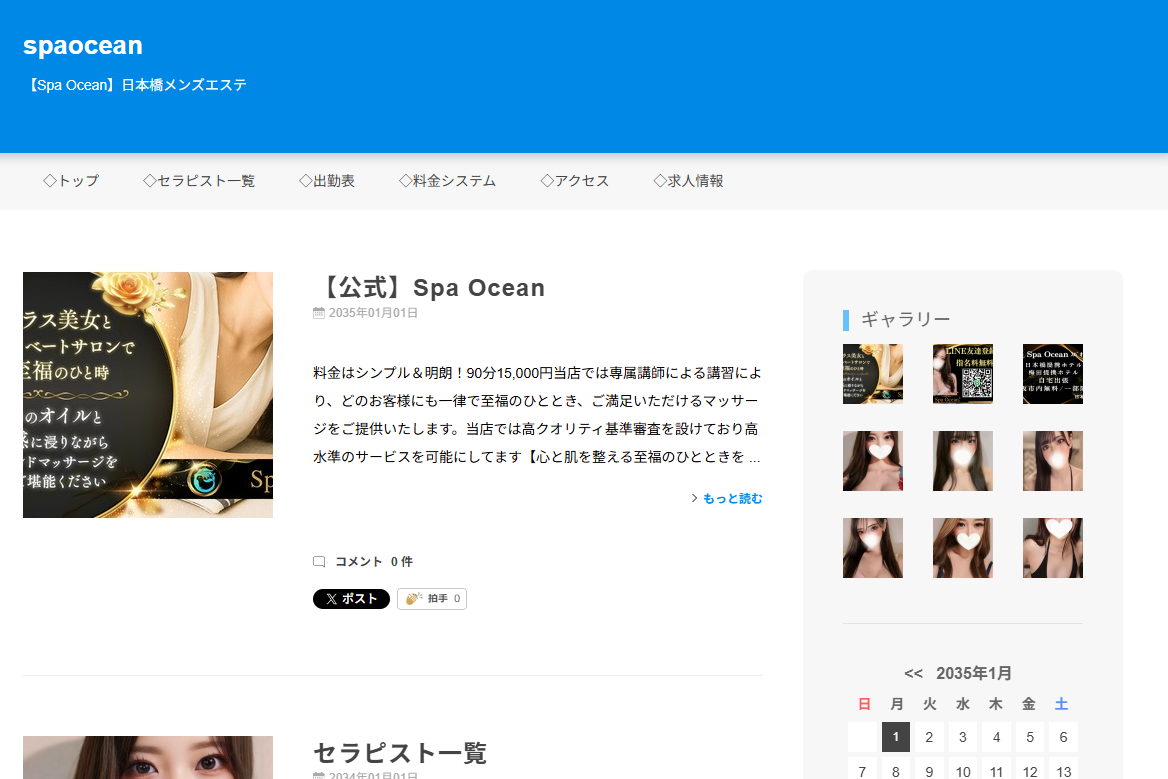Click the 【Spa Ocean】日本橋メンズエステ tagline
The width and height of the screenshot is (1168, 779).
tap(135, 86)
